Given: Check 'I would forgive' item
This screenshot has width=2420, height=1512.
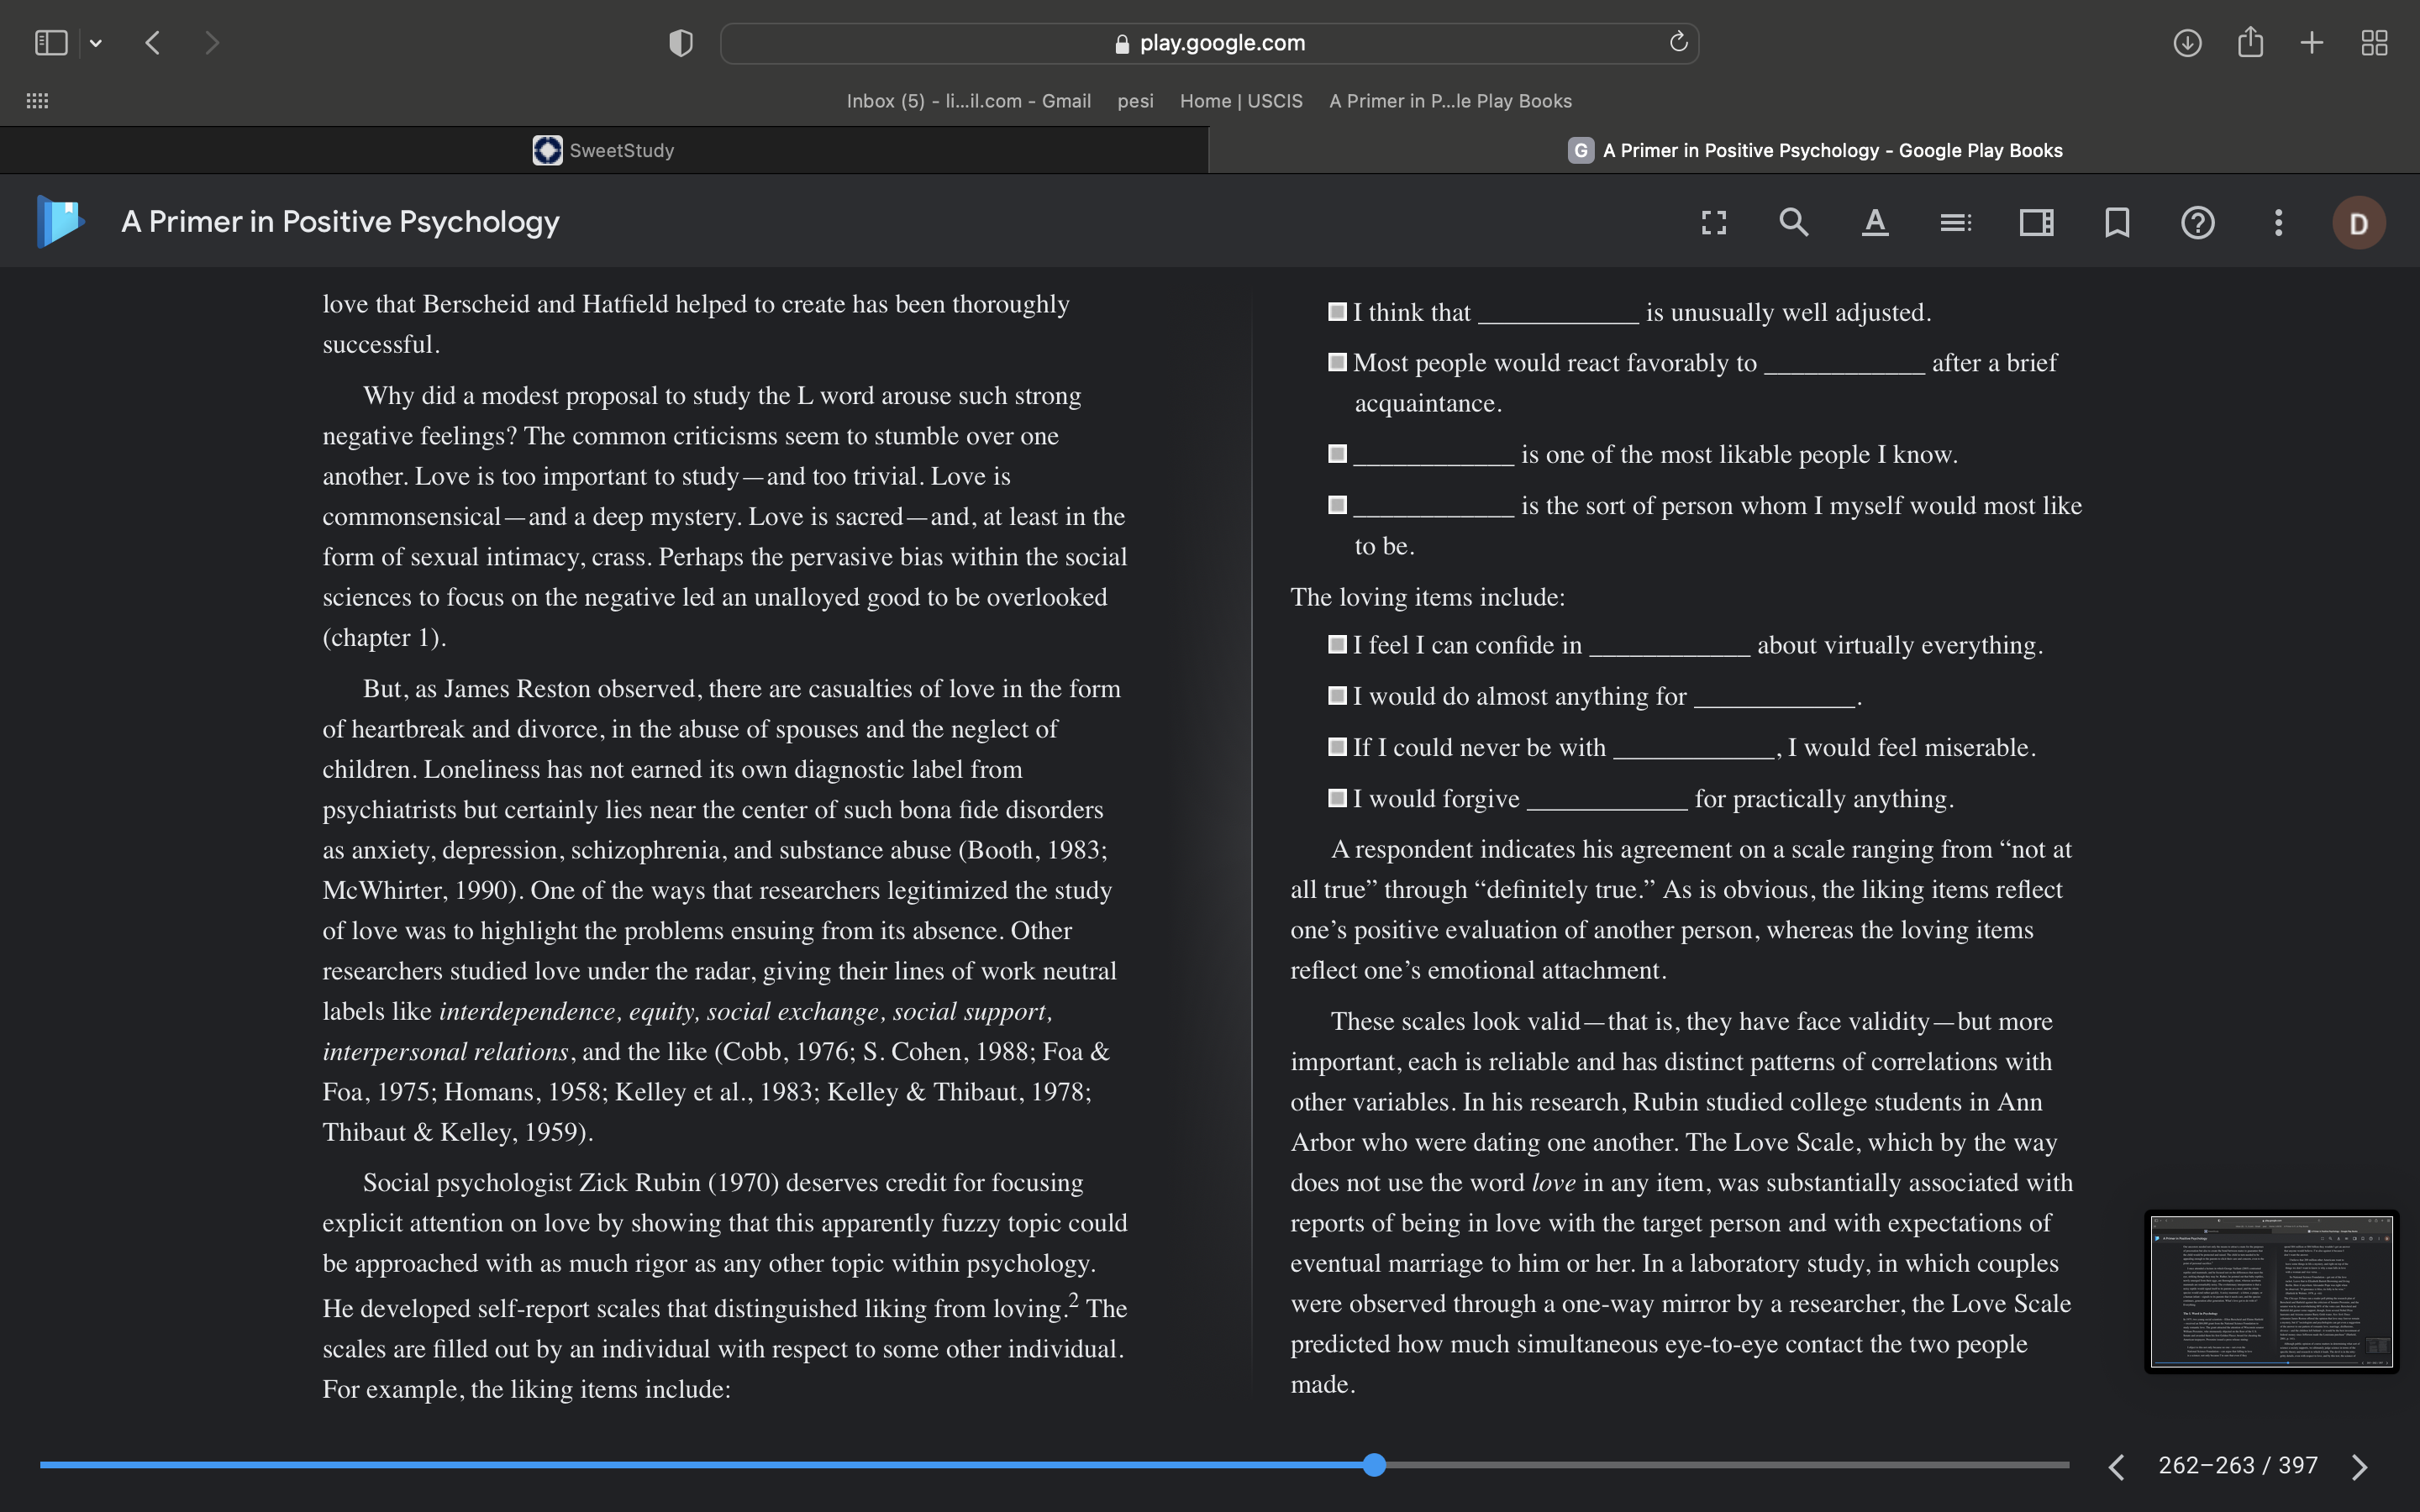Looking at the screenshot, I should click(x=1337, y=798).
